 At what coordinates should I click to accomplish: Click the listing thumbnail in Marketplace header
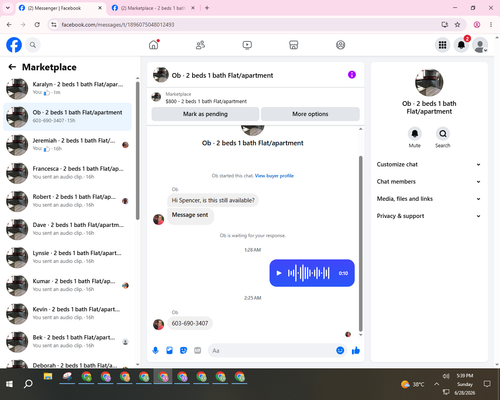click(156, 97)
